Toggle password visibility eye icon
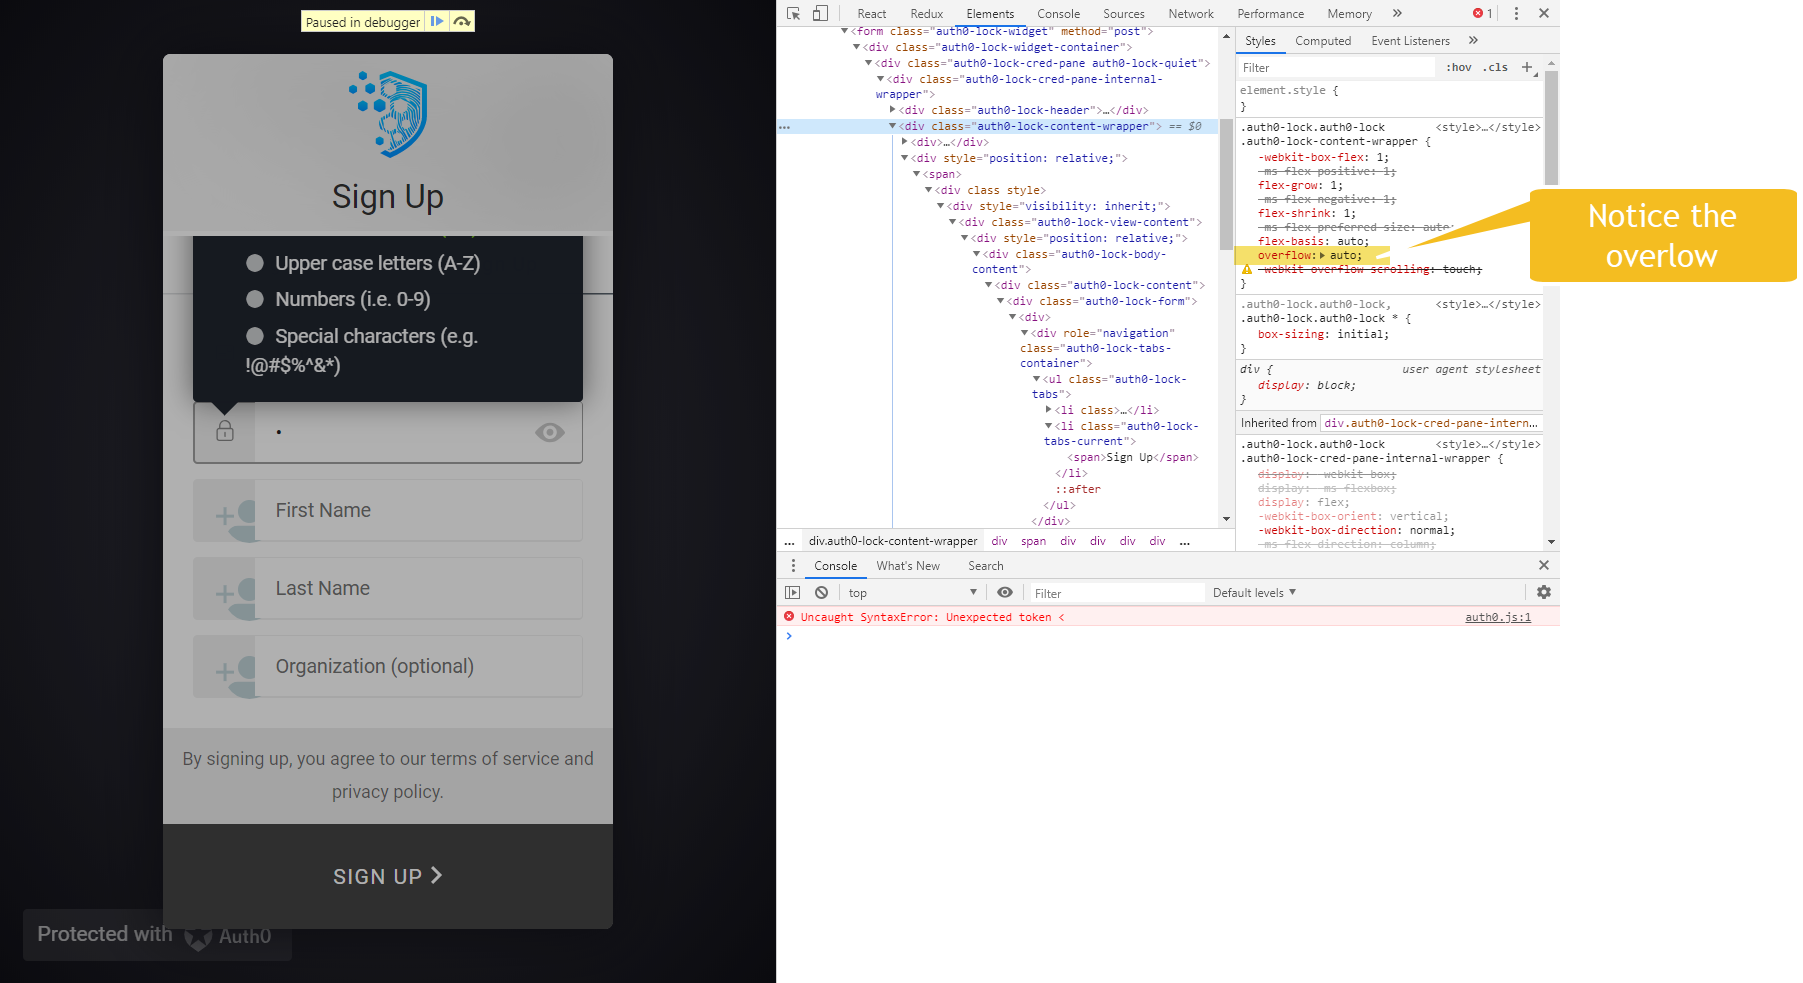Image resolution: width=1803 pixels, height=983 pixels. (550, 432)
